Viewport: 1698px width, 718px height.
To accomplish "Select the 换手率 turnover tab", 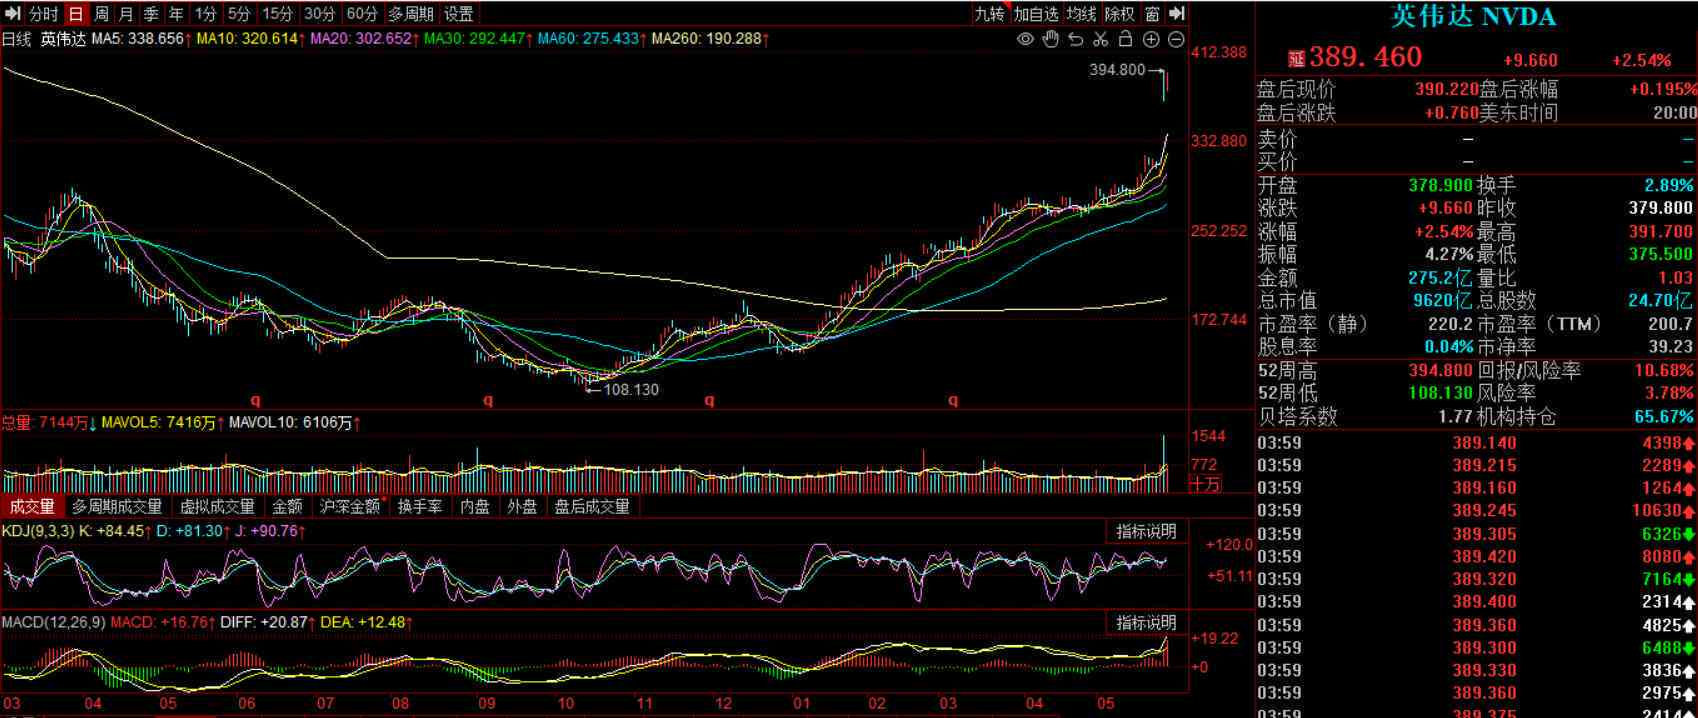I will click(x=420, y=507).
